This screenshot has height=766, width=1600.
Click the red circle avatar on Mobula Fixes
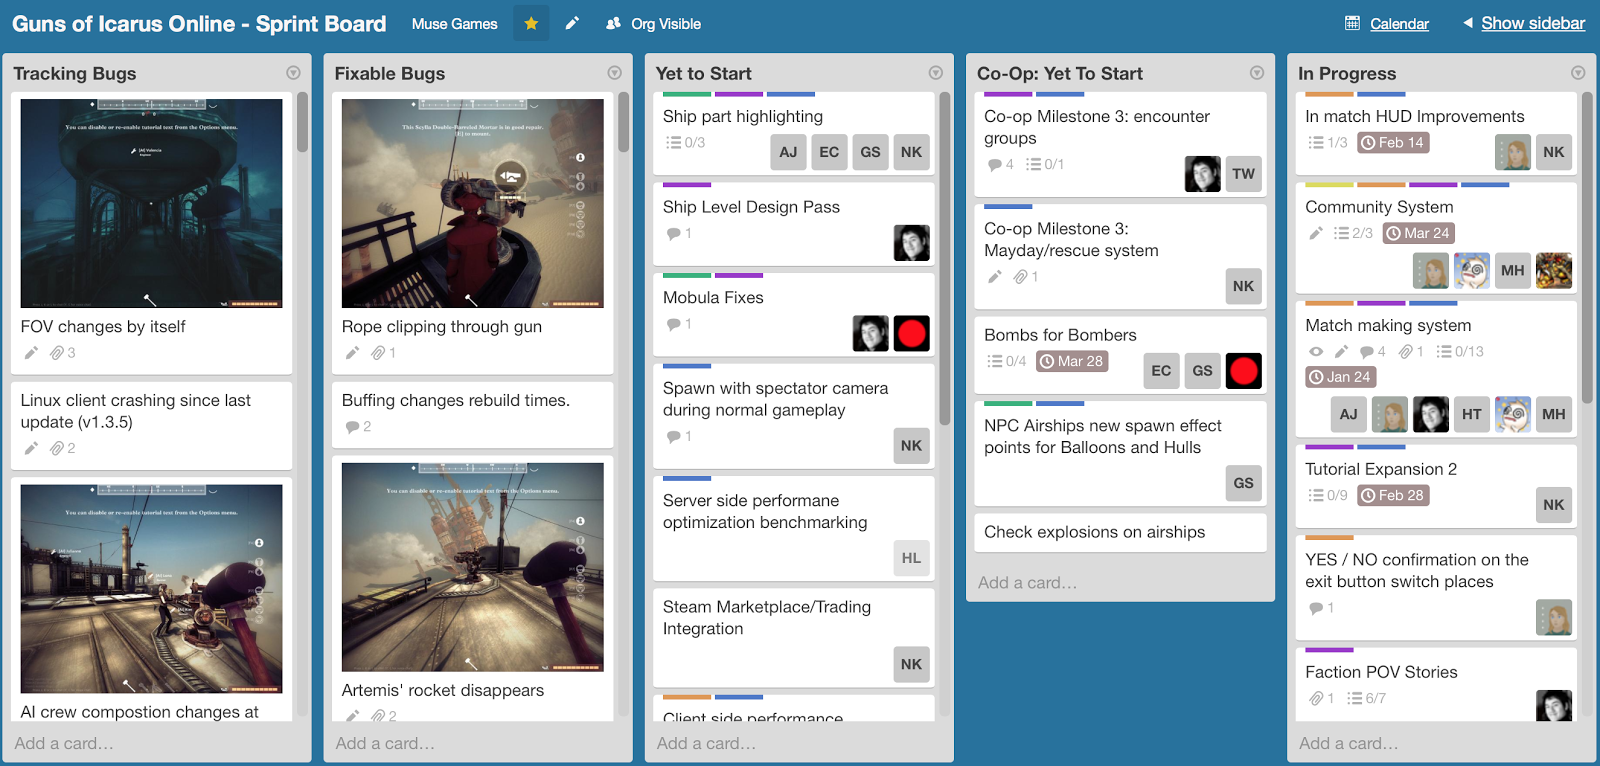pos(911,334)
